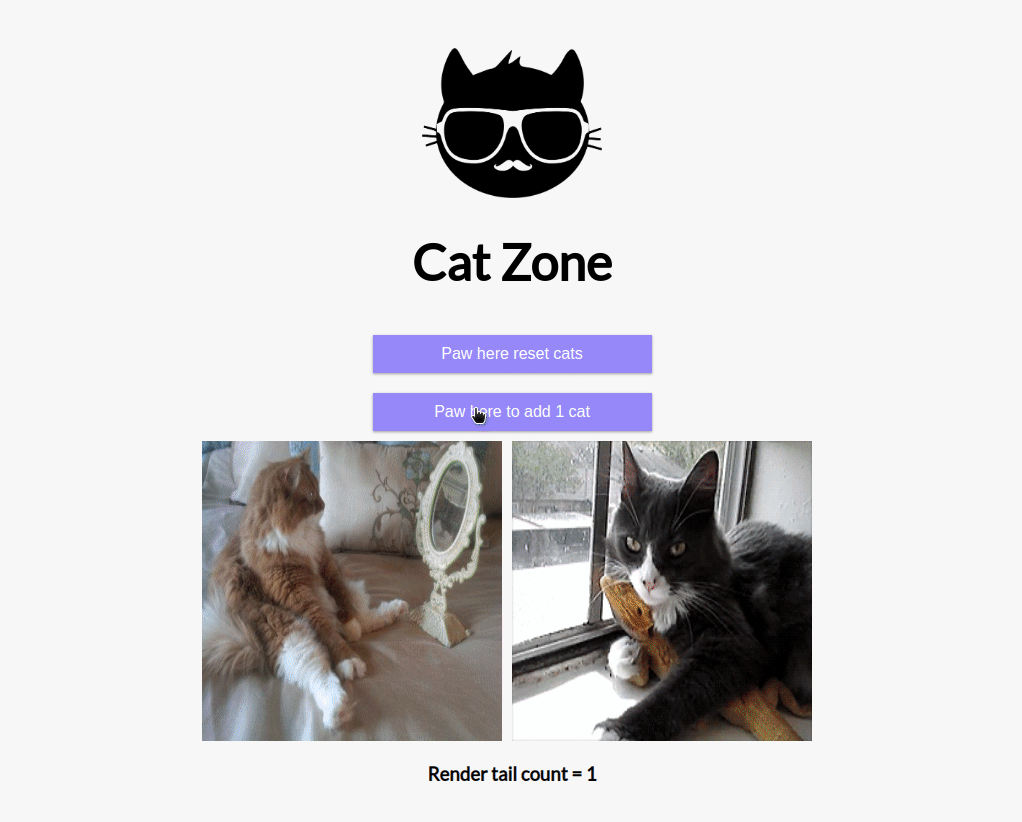This screenshot has width=1022, height=822.
Task: Click the ornate mirror in left photo
Action: click(x=450, y=543)
